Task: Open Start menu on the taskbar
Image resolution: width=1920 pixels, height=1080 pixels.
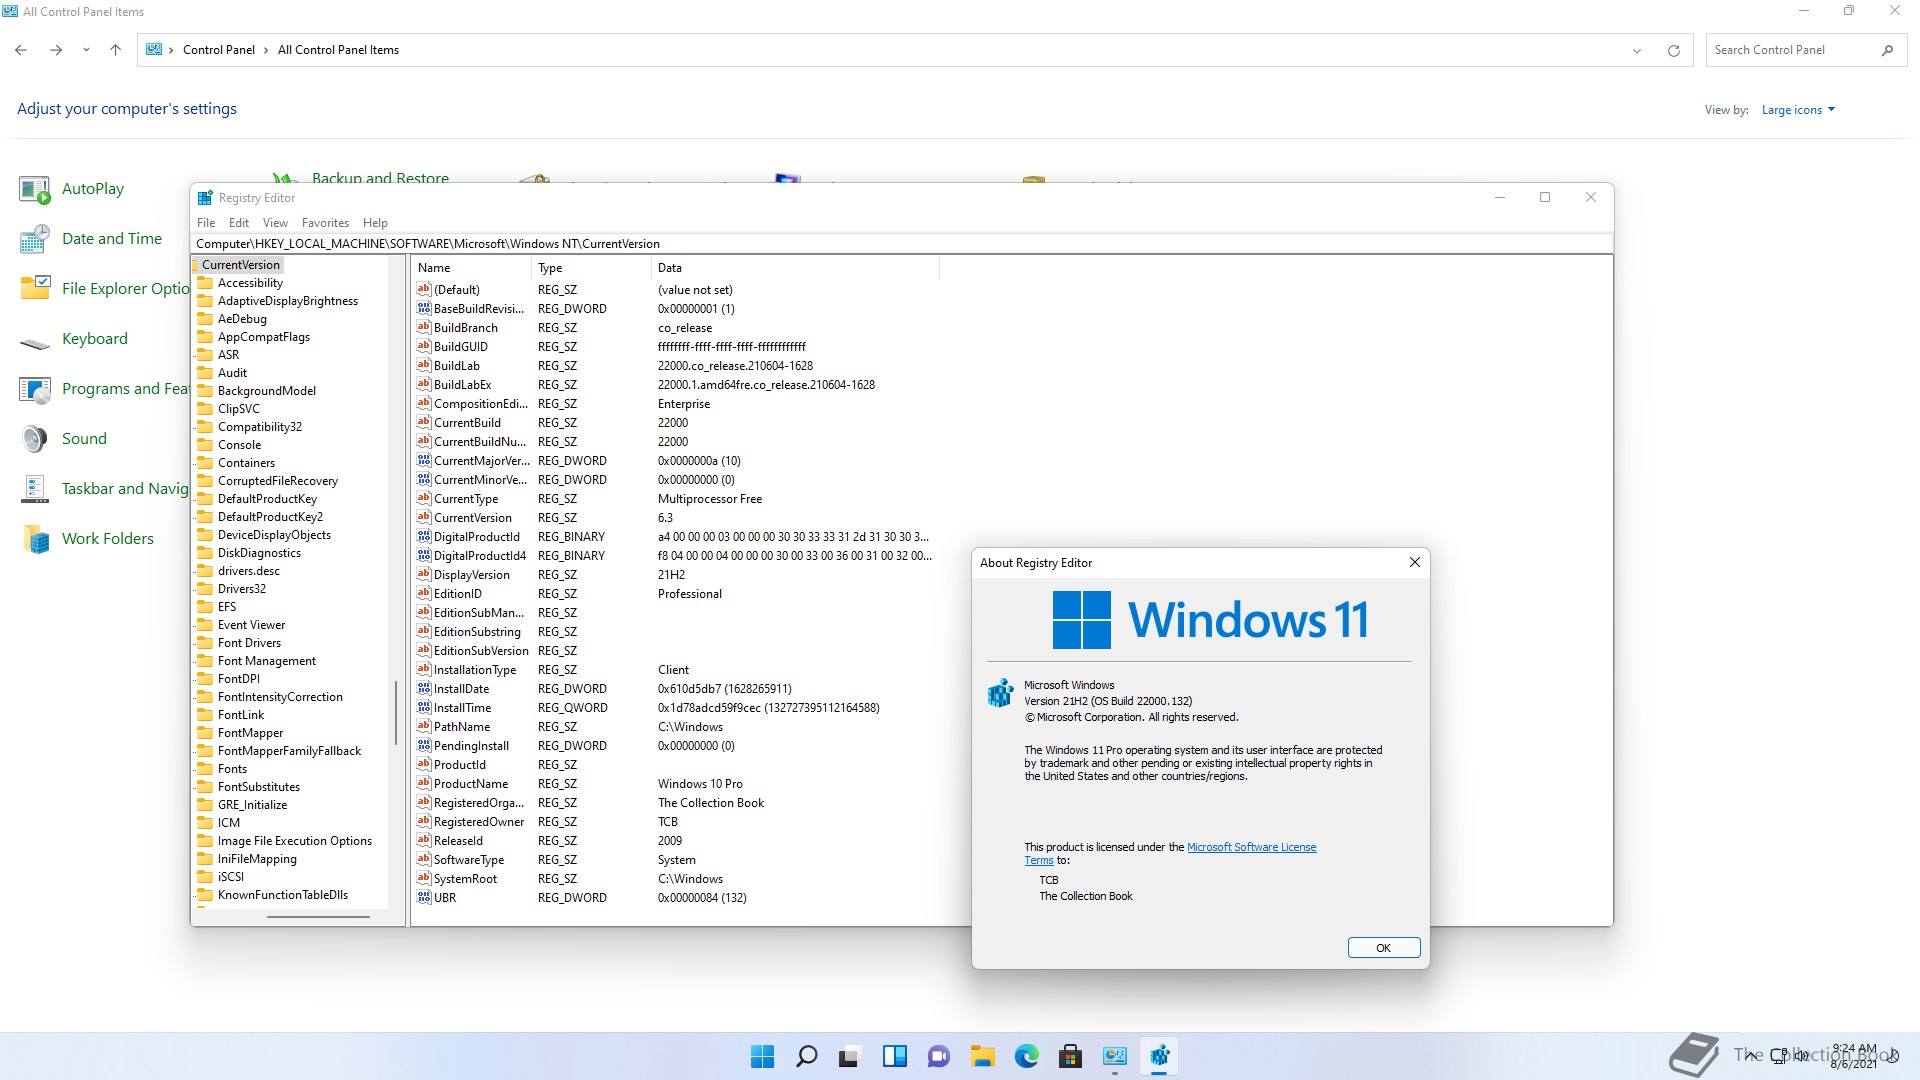Action: pos(762,1056)
